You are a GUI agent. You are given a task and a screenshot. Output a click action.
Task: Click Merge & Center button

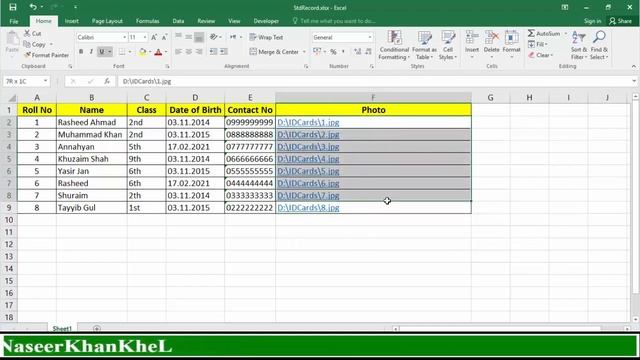pos(274,52)
